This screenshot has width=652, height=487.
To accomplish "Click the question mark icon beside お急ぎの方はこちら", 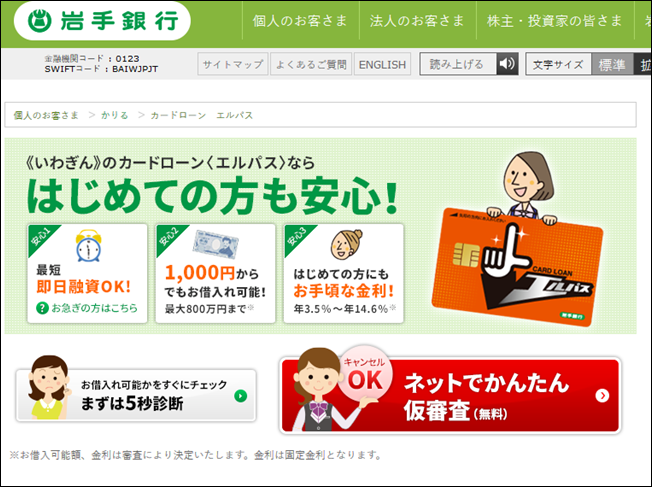I will pyautogui.click(x=42, y=308).
